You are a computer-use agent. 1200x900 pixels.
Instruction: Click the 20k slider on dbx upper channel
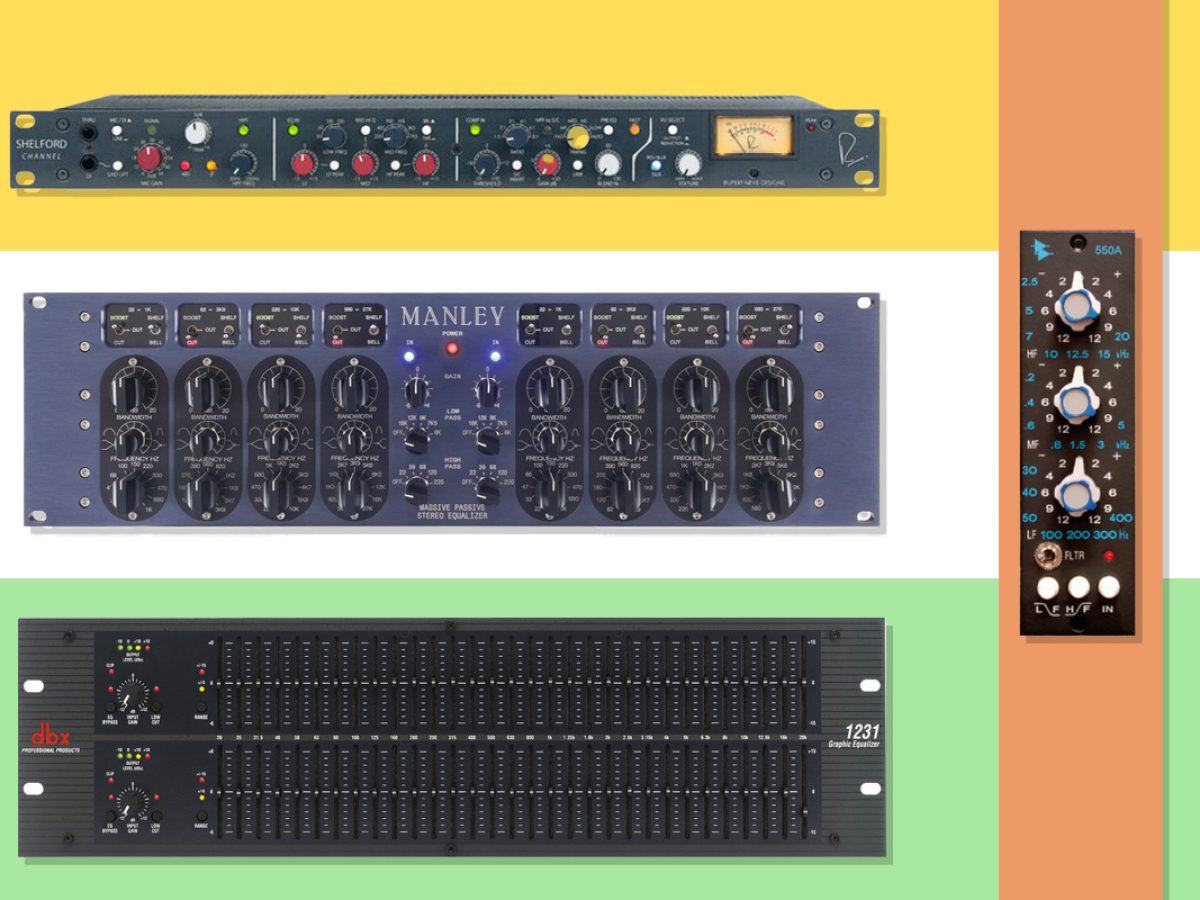tap(806, 683)
